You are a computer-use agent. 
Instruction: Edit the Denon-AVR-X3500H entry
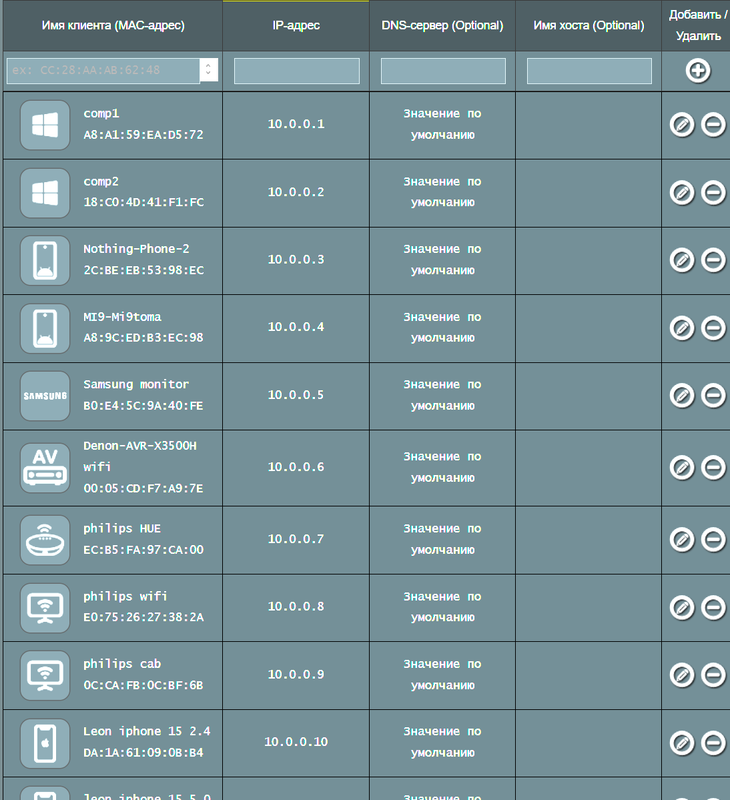(x=682, y=467)
